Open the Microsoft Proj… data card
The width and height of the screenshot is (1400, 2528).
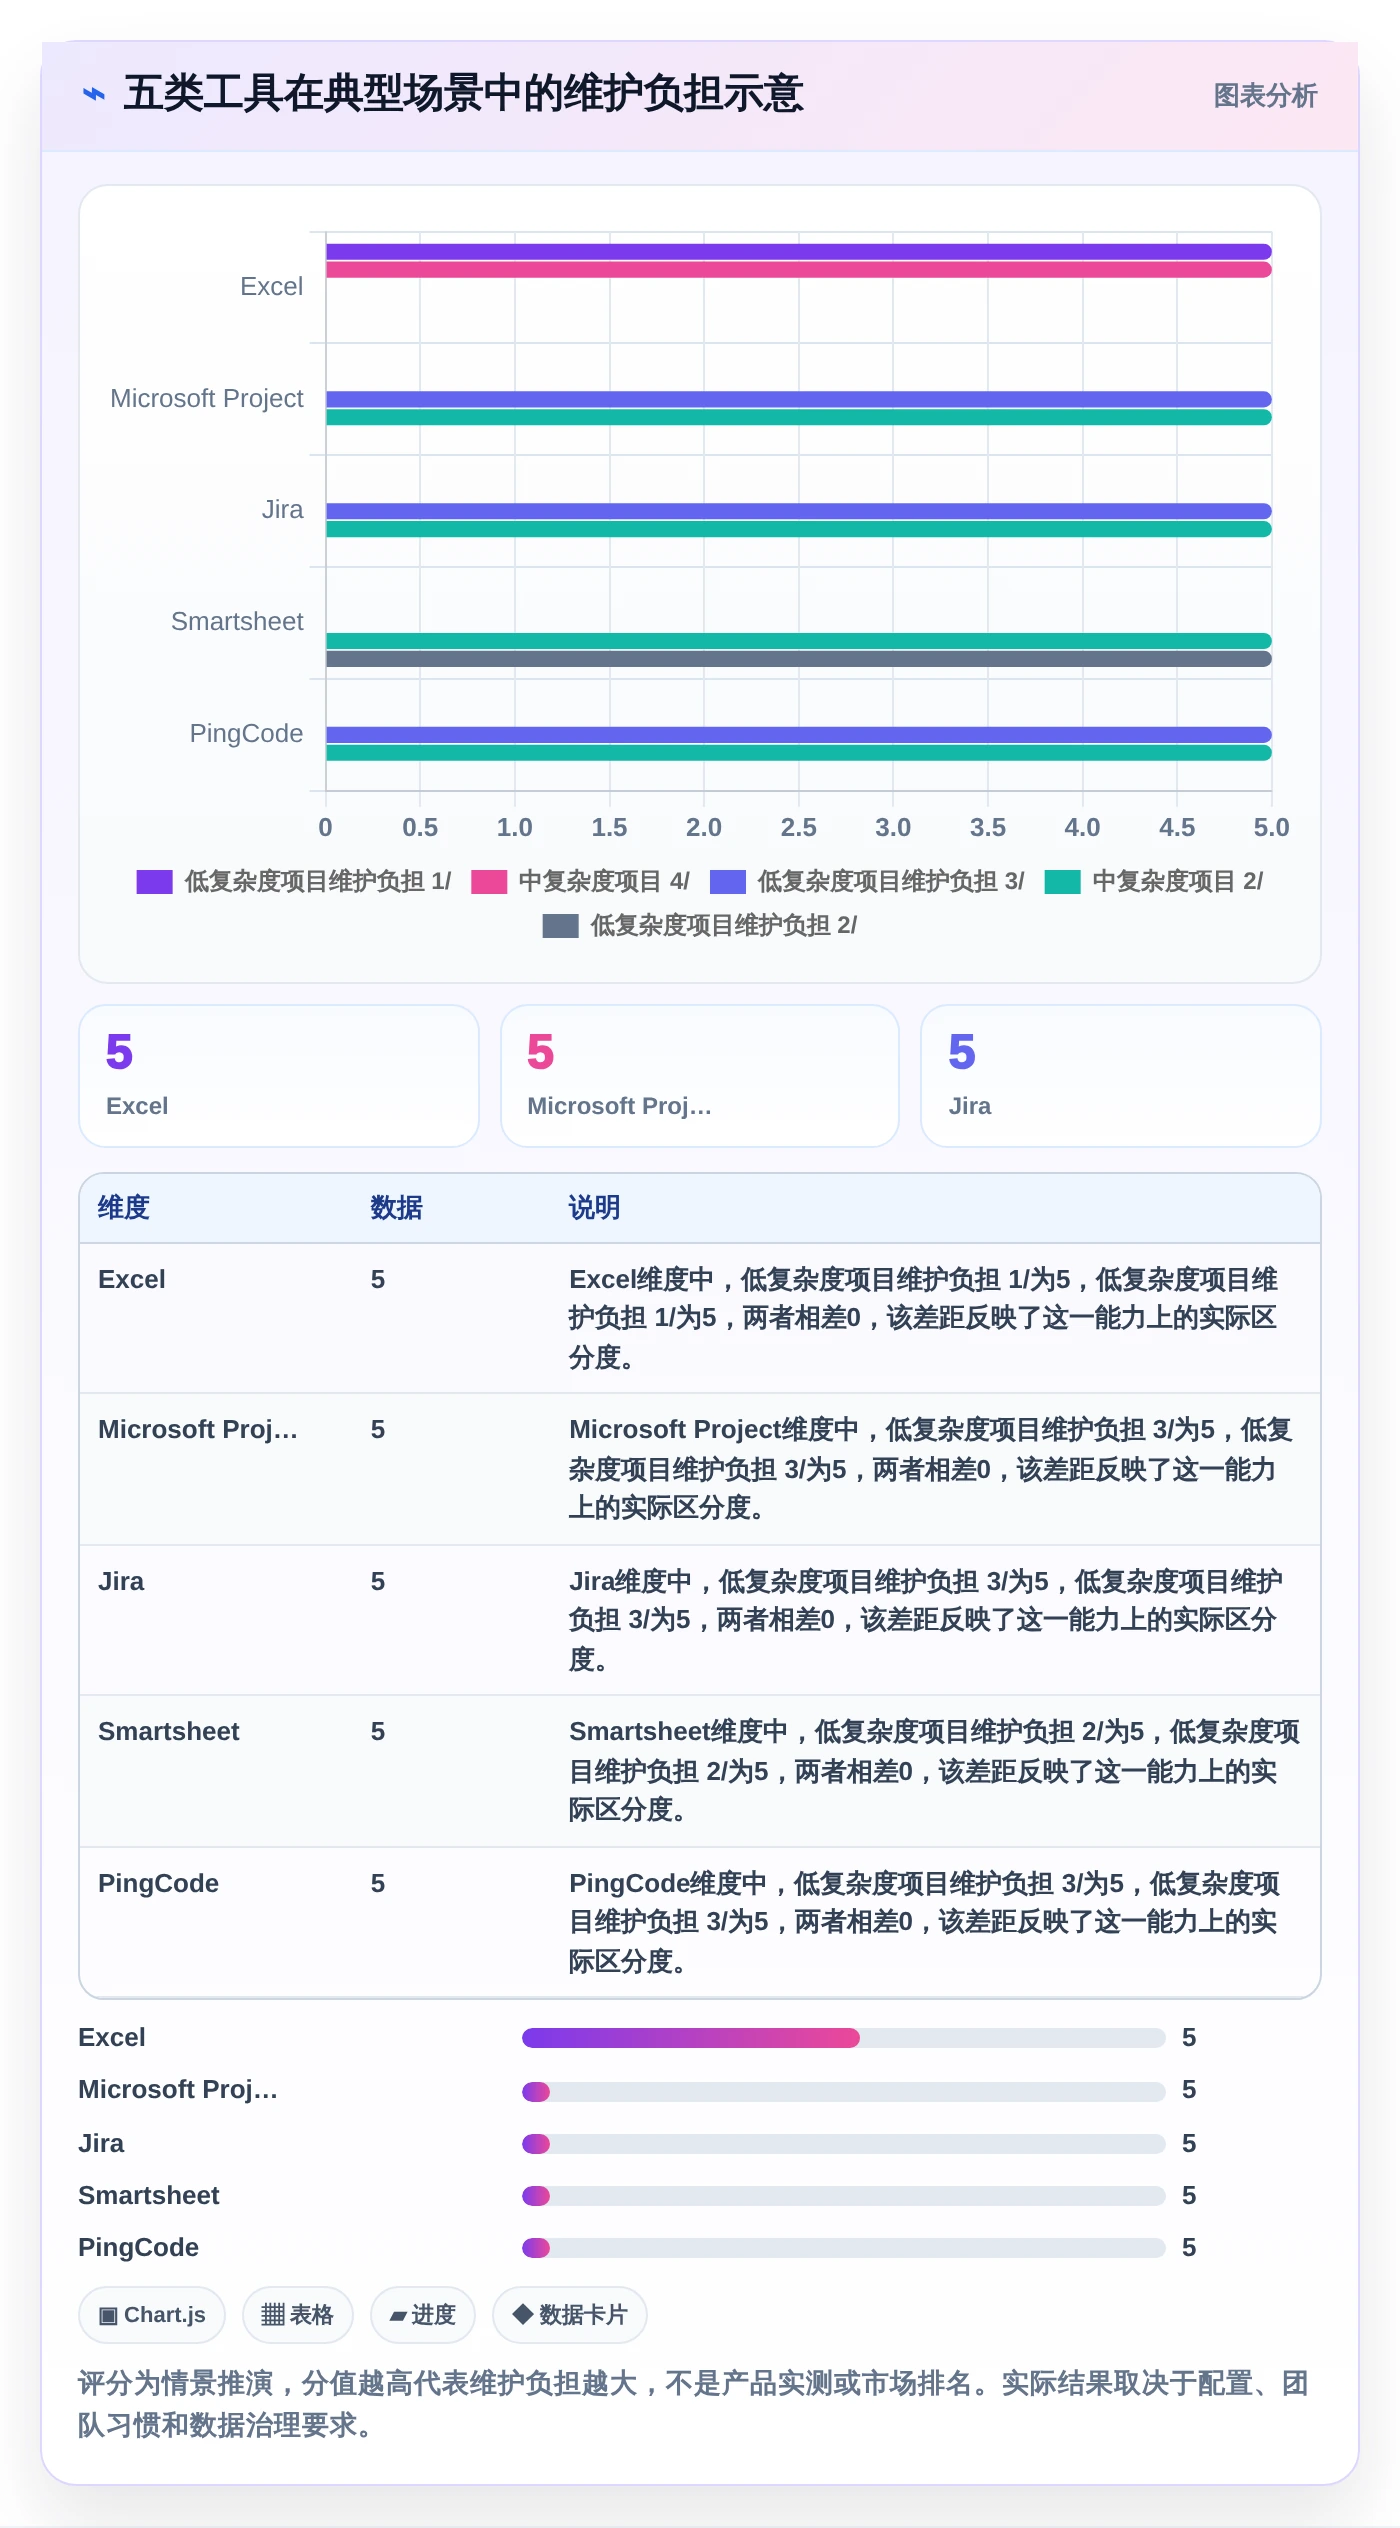[700, 1076]
